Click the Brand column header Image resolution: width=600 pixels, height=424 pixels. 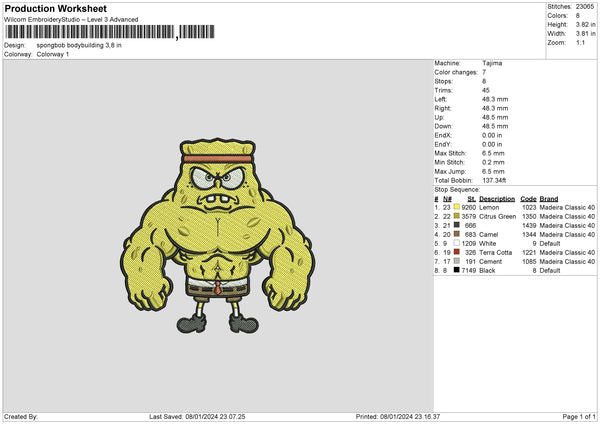point(549,199)
